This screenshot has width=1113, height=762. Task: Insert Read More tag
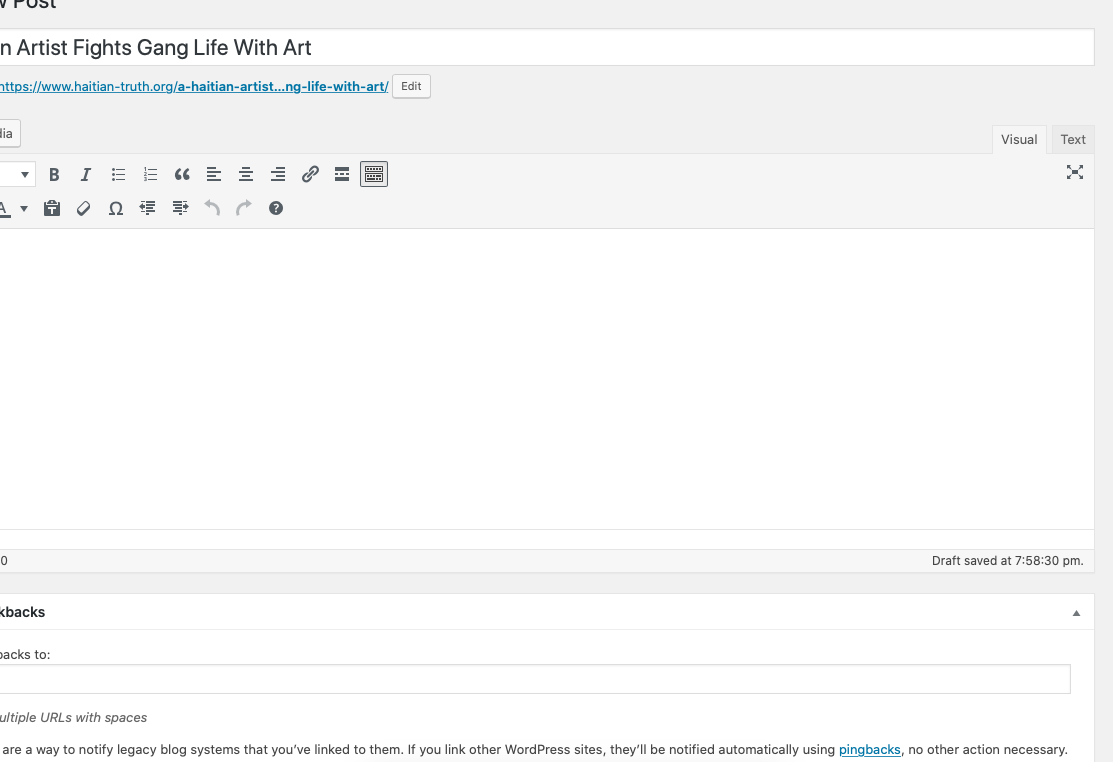[x=342, y=175]
